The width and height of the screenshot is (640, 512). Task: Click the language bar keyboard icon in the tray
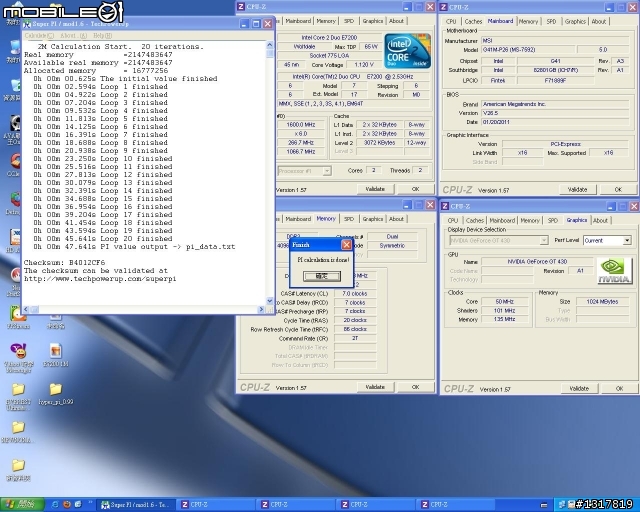pos(543,505)
